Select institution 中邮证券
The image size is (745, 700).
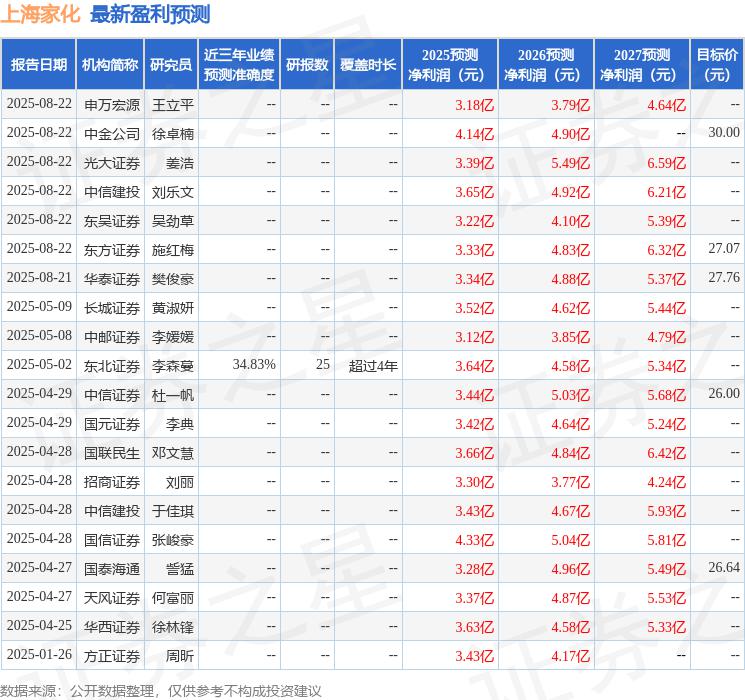[x=112, y=336]
